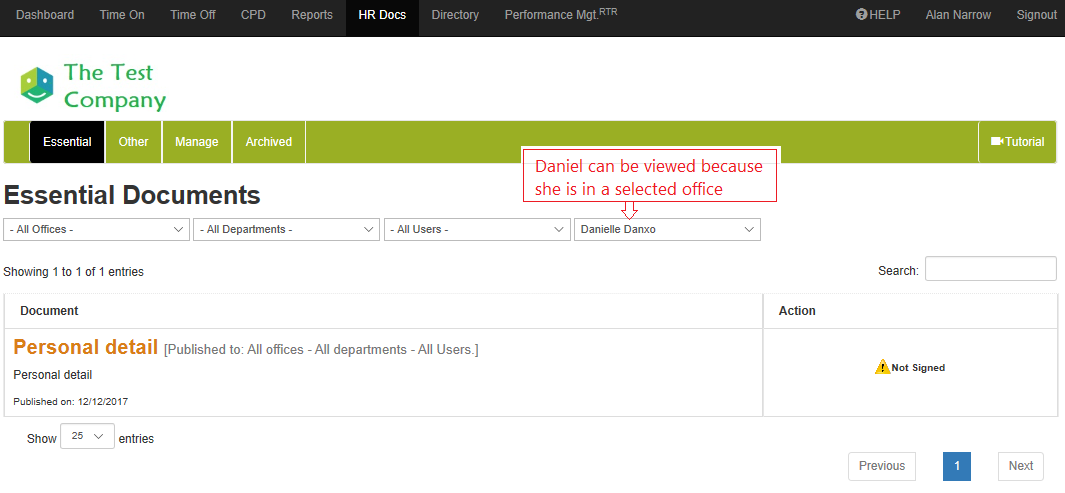The width and height of the screenshot is (1065, 493).
Task: Navigate to the Reports menu item
Action: point(312,15)
